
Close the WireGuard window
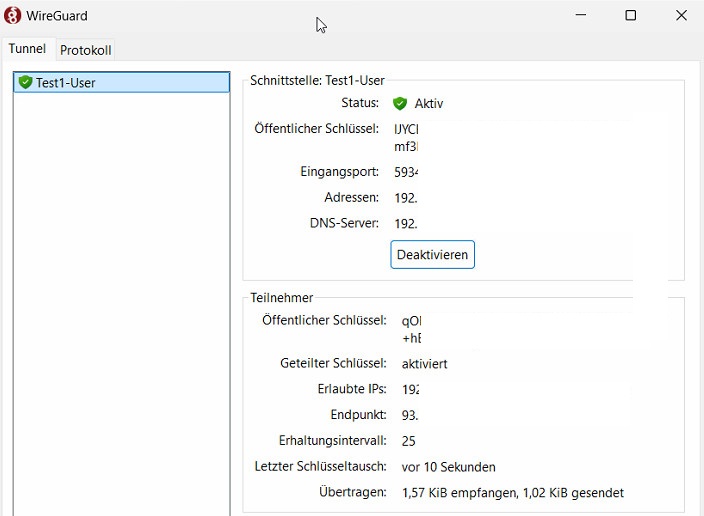[x=680, y=15]
